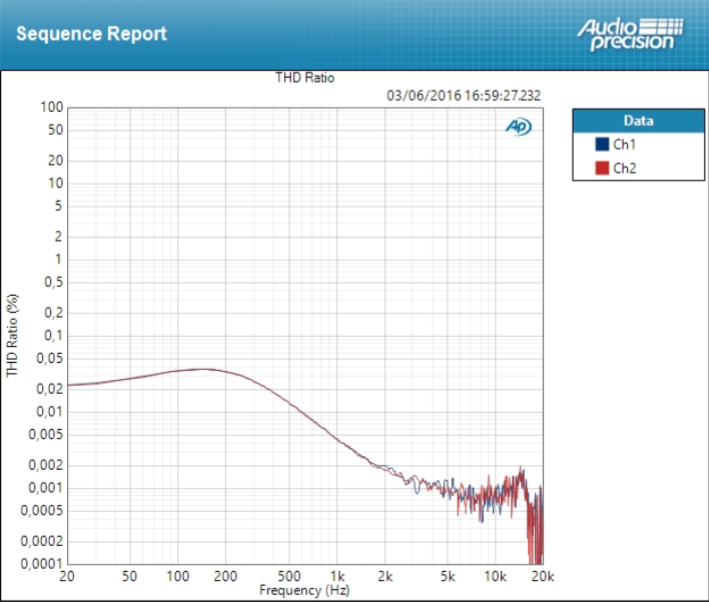The image size is (709, 602).
Task: Click the timestamp 03/06/2016 16:59:27.232
Action: (x=463, y=95)
